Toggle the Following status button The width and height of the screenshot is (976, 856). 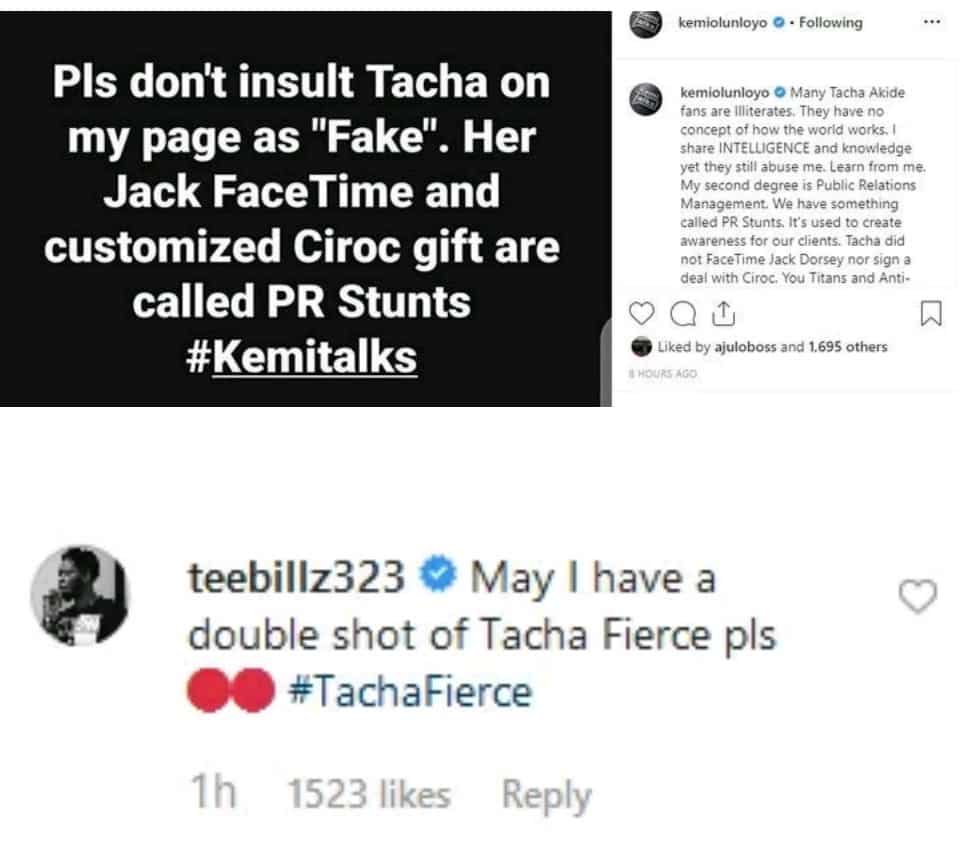(830, 23)
